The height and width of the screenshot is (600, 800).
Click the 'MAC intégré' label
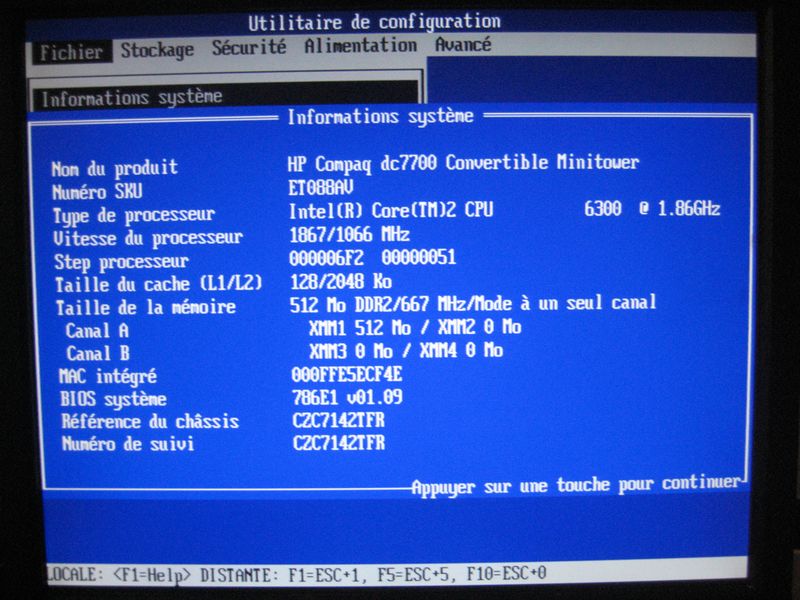108,377
